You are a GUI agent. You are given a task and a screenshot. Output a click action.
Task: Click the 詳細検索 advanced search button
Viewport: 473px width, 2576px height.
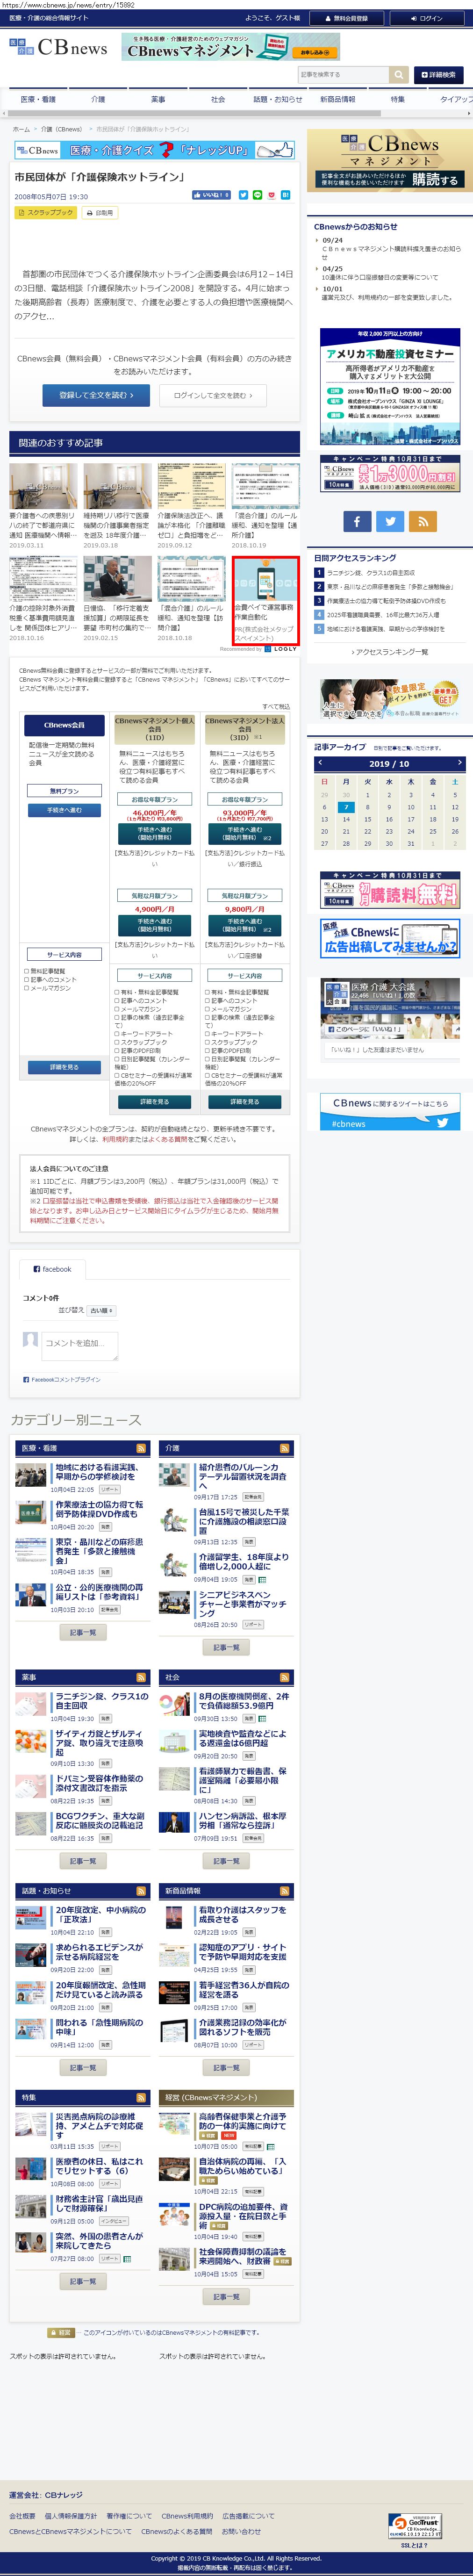click(x=438, y=74)
